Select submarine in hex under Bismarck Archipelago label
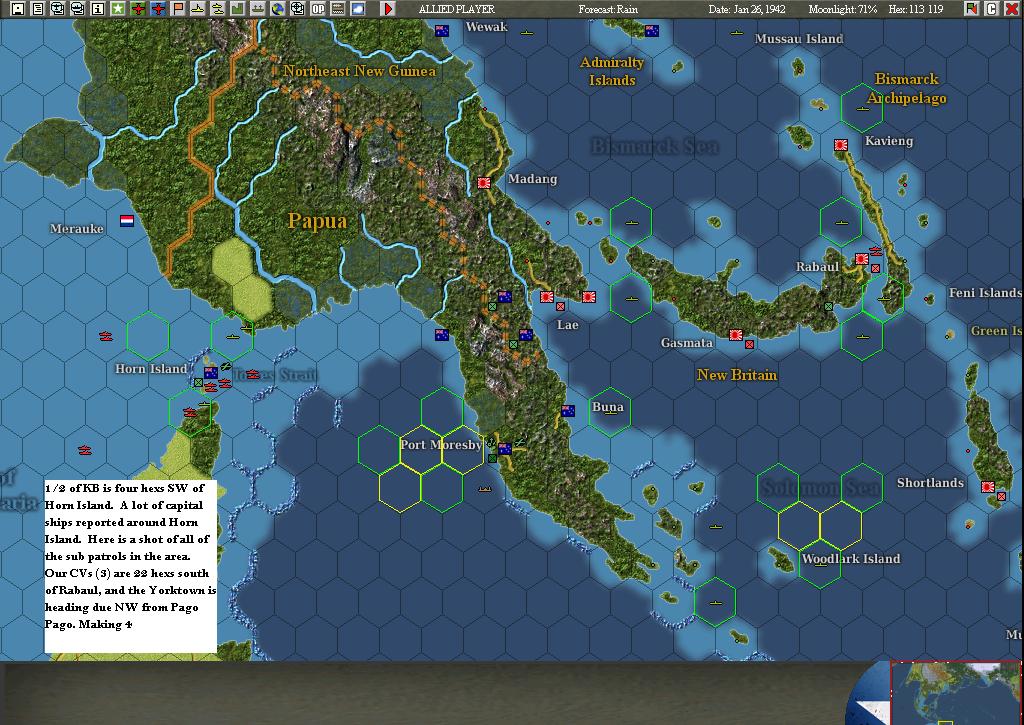1024x725 pixels. point(863,108)
